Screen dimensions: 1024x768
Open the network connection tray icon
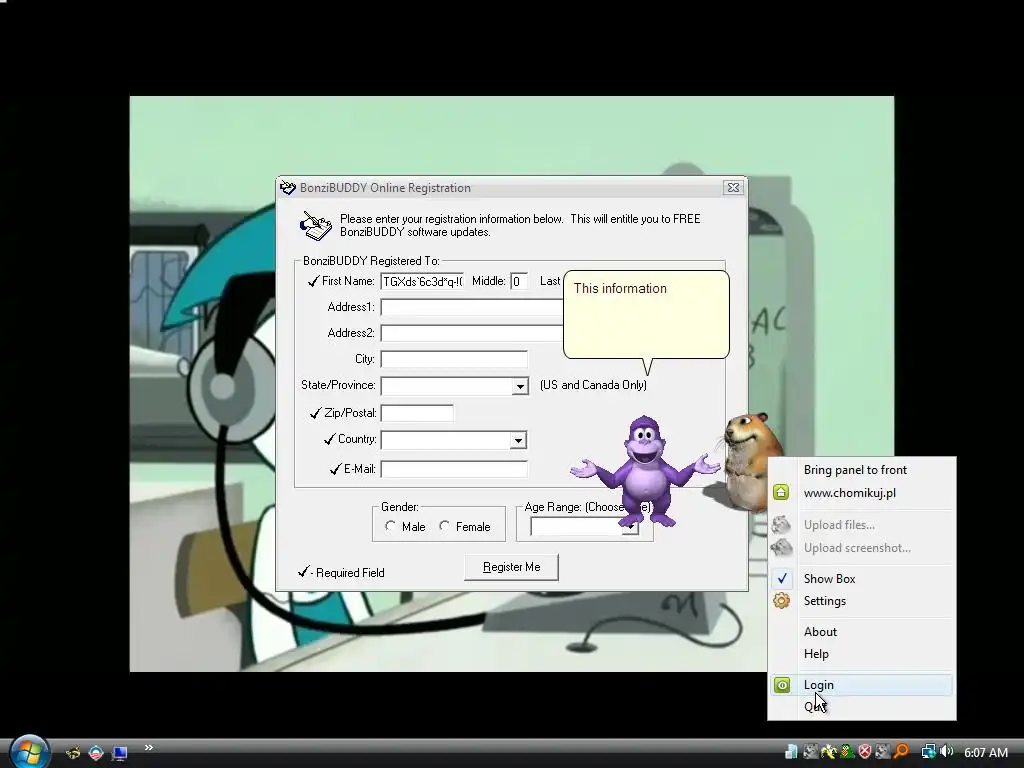tap(928, 752)
